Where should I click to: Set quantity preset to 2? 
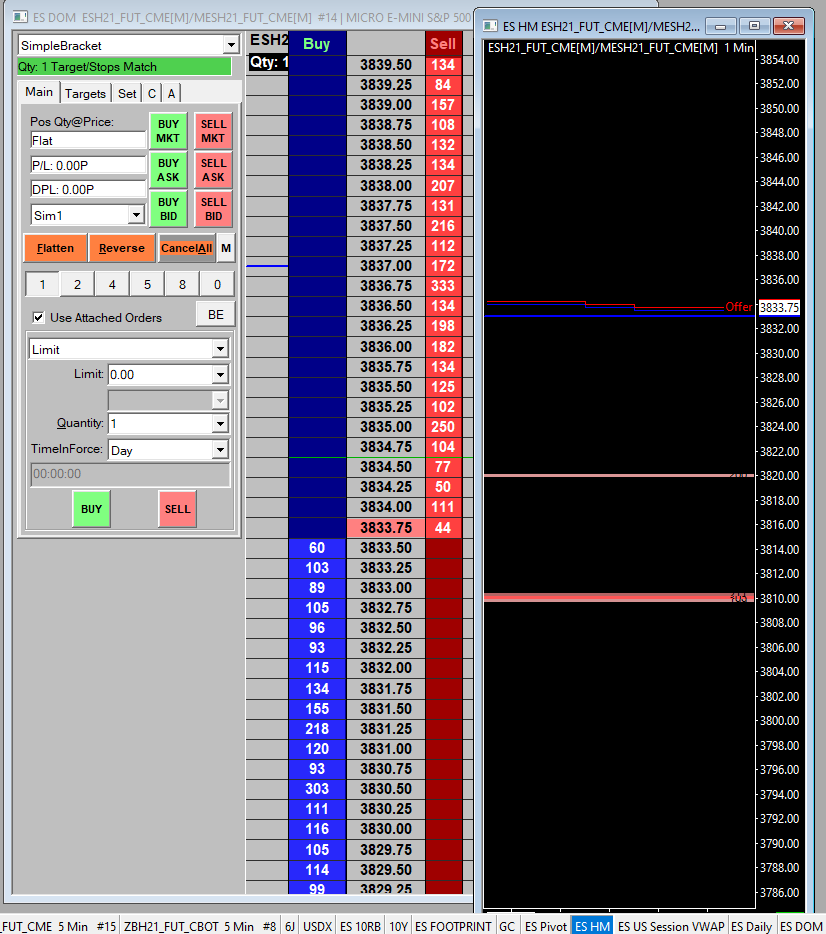[x=77, y=285]
